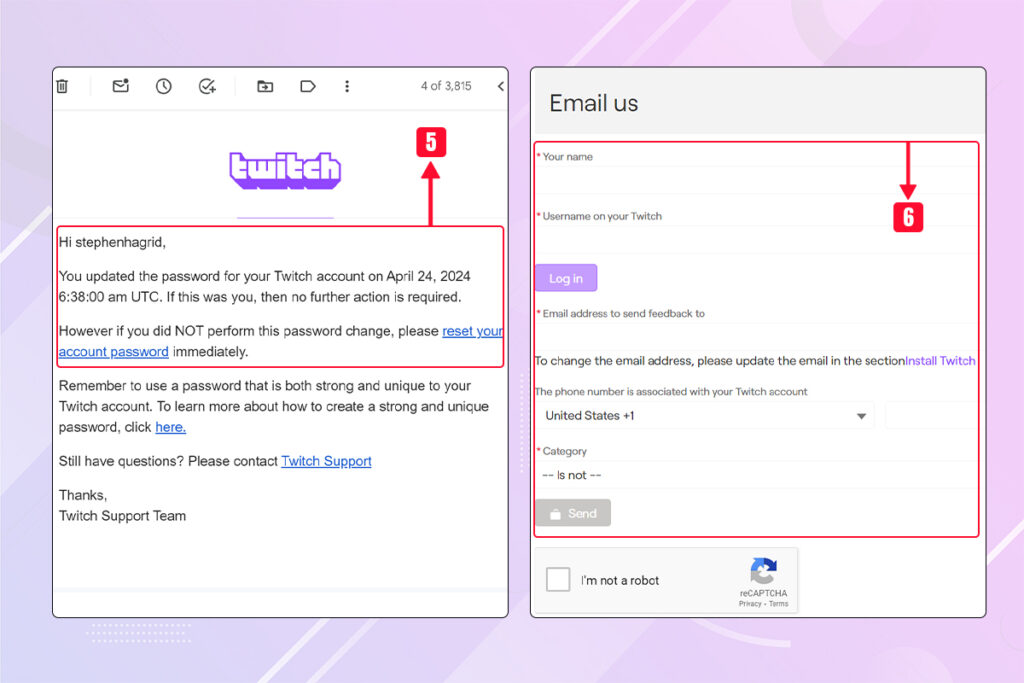Move the email to another folder

tap(264, 86)
